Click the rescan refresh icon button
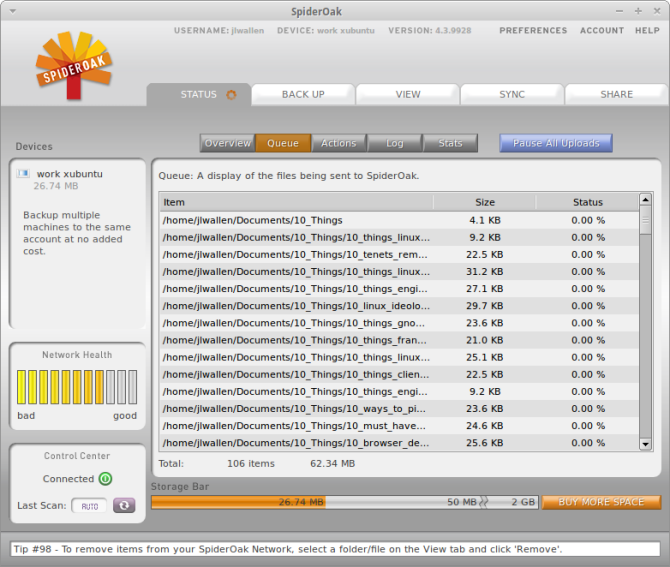670x567 pixels. [124, 505]
